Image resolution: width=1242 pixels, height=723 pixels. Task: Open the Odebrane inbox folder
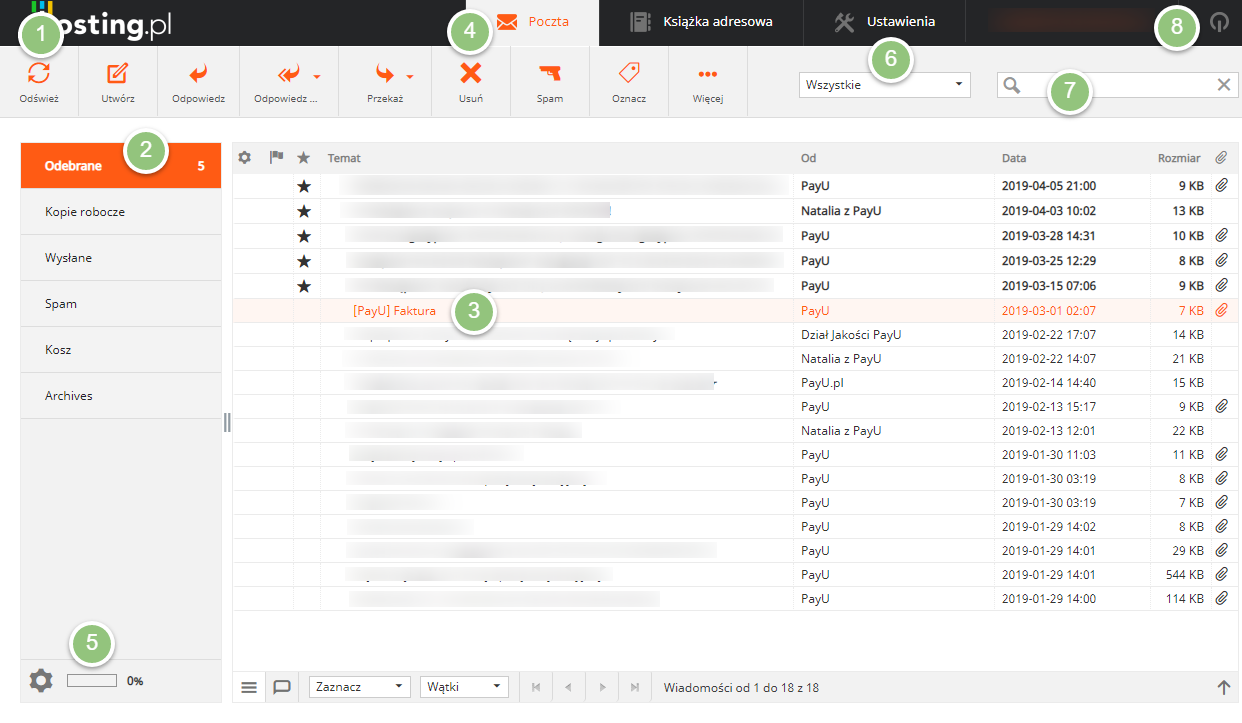pyautogui.click(x=121, y=166)
